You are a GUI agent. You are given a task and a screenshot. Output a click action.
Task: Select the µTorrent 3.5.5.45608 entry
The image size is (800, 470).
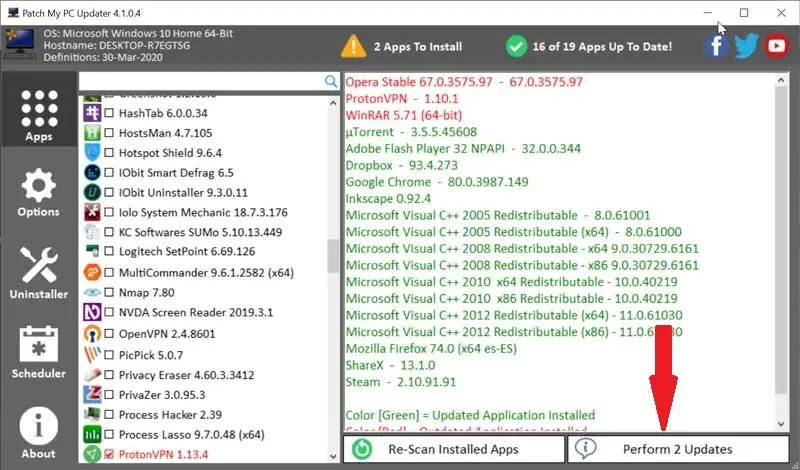pyautogui.click(x=411, y=132)
